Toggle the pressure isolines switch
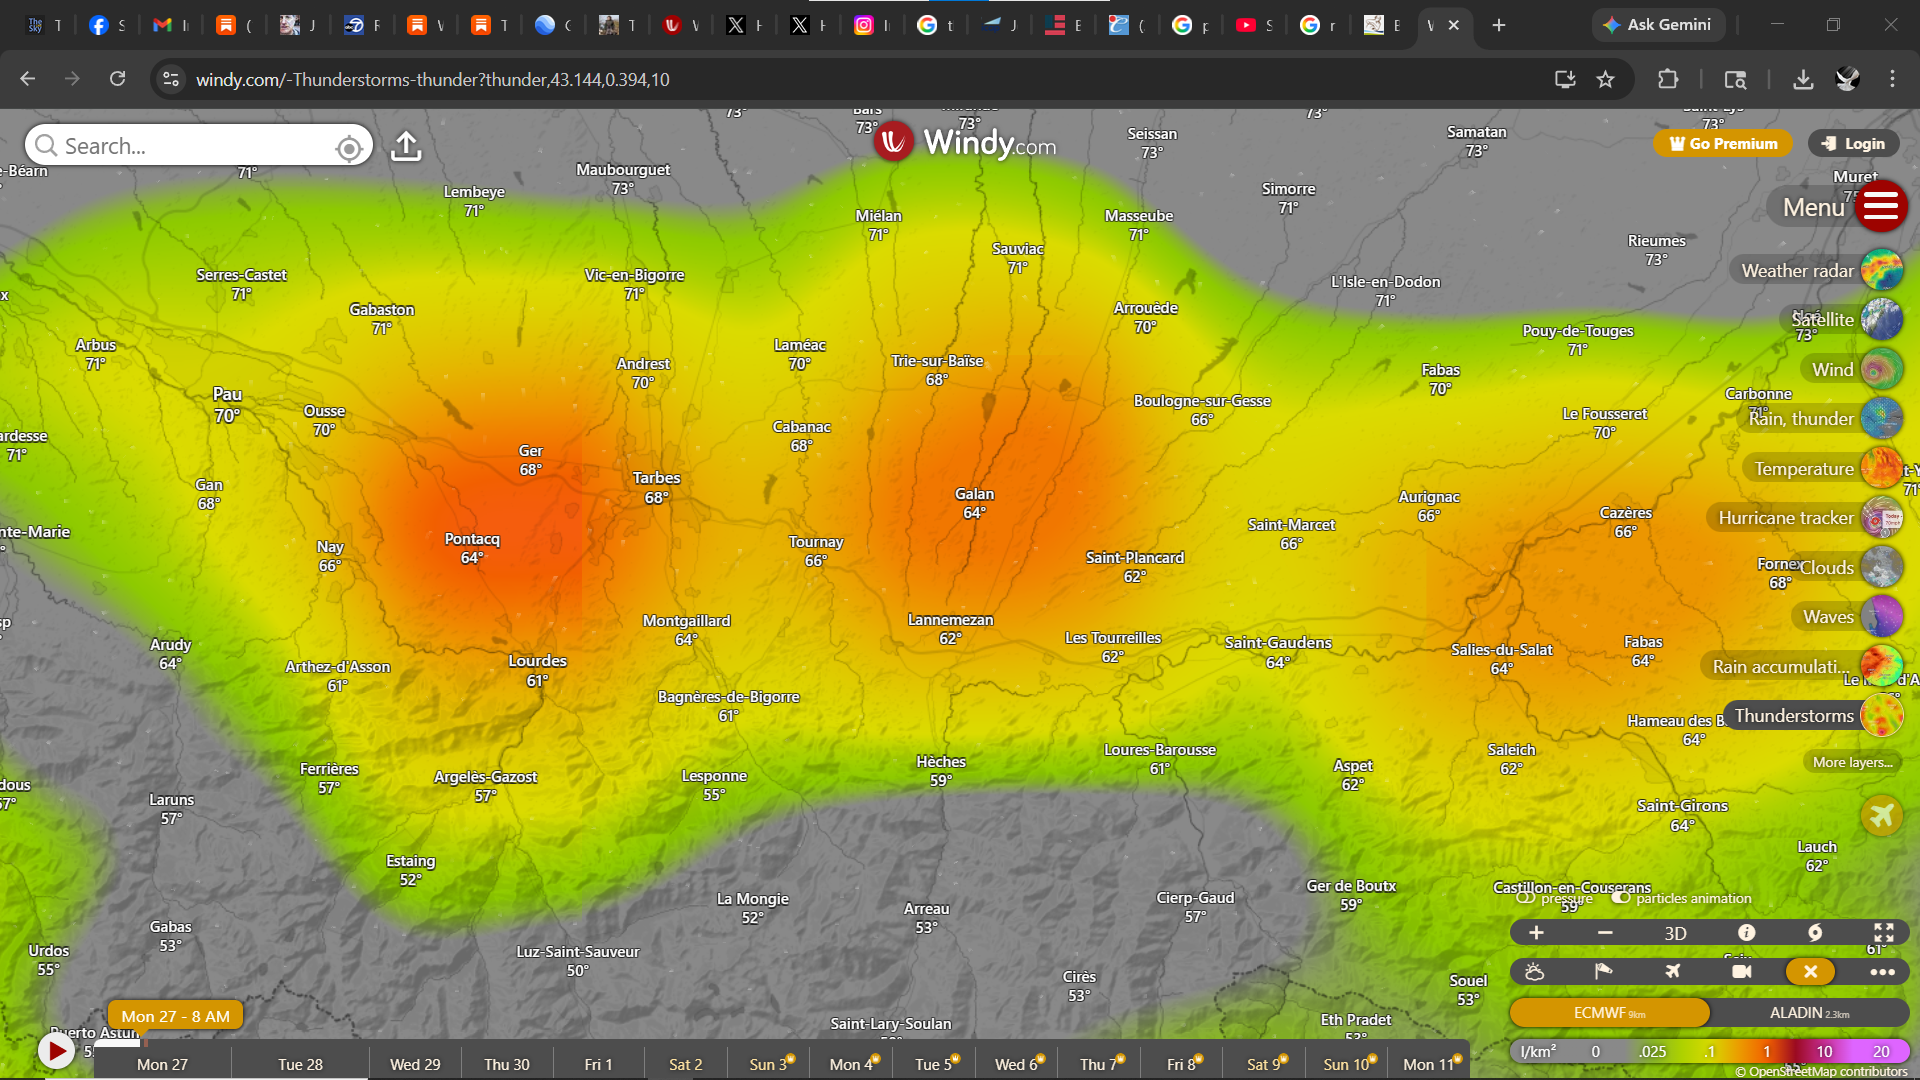 [1526, 898]
